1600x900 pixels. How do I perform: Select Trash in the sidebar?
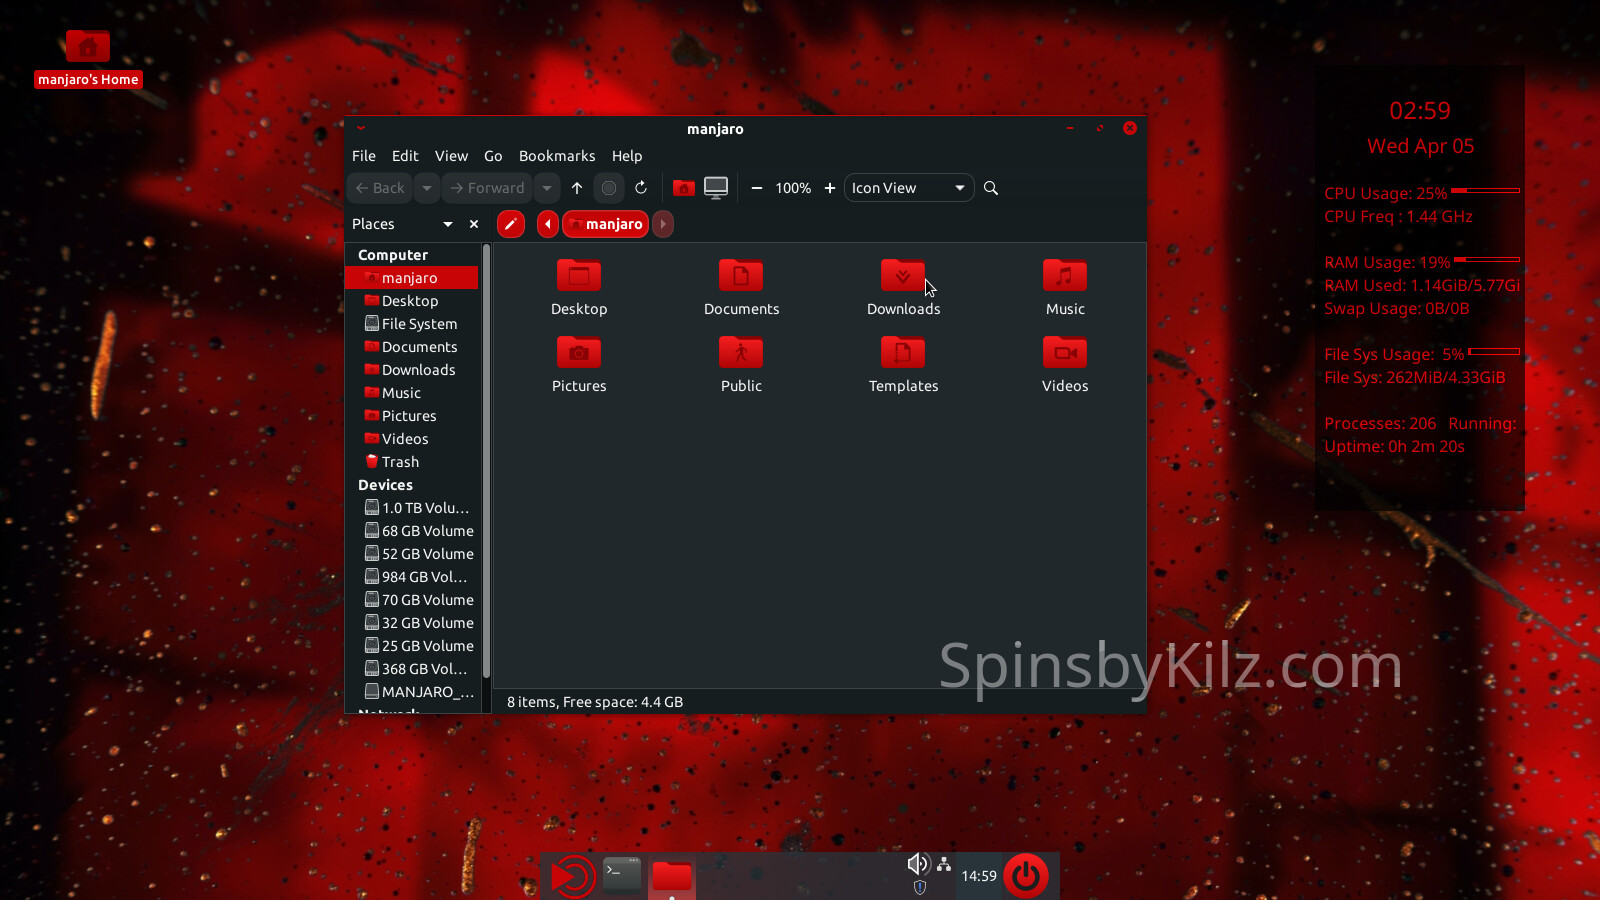point(400,462)
